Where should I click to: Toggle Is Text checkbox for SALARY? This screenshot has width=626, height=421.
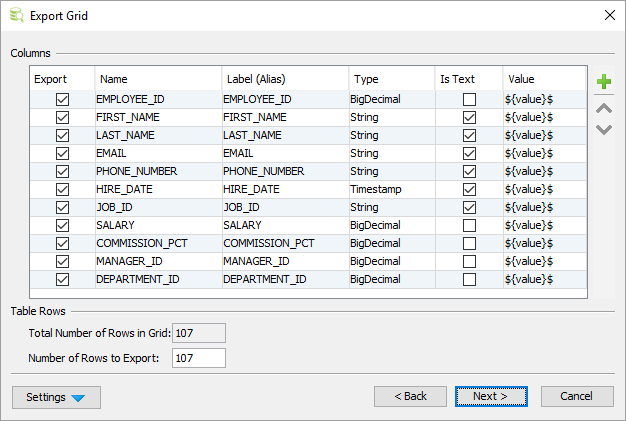coord(469,226)
